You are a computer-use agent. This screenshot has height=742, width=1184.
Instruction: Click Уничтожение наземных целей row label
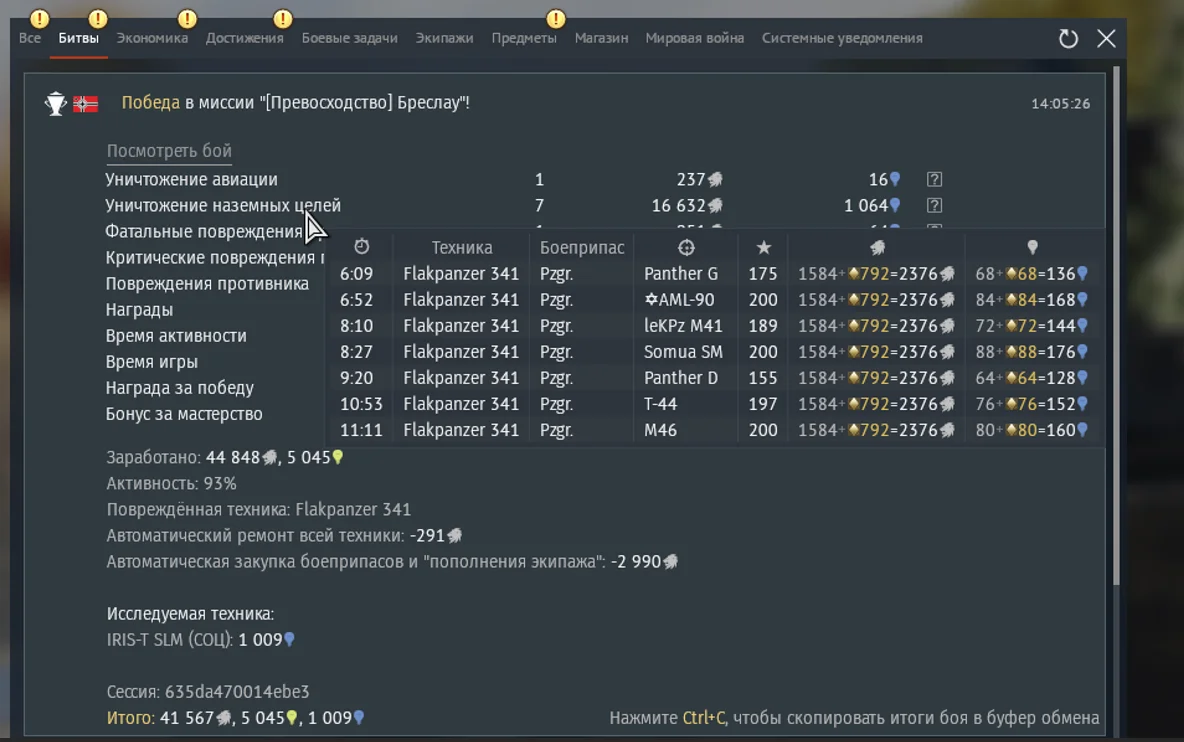pos(223,205)
